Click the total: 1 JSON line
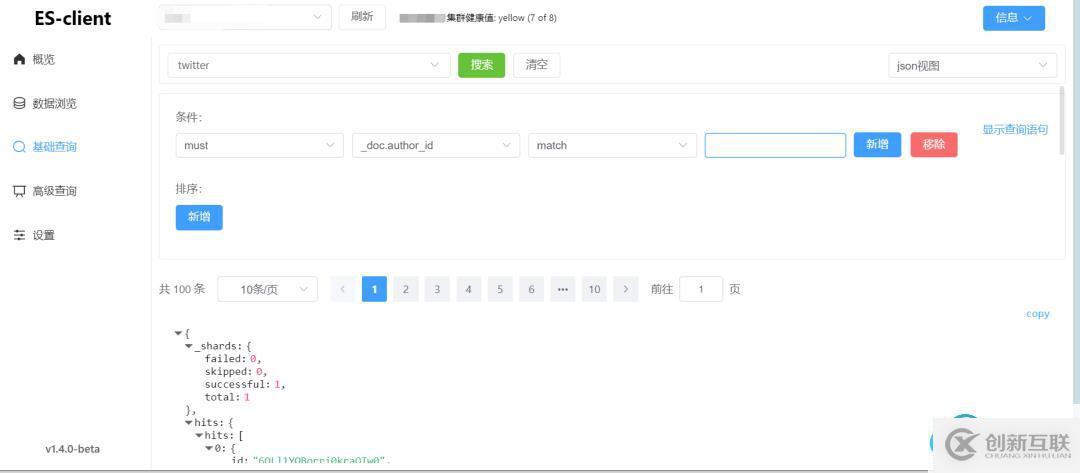The image size is (1080, 473). point(227,397)
